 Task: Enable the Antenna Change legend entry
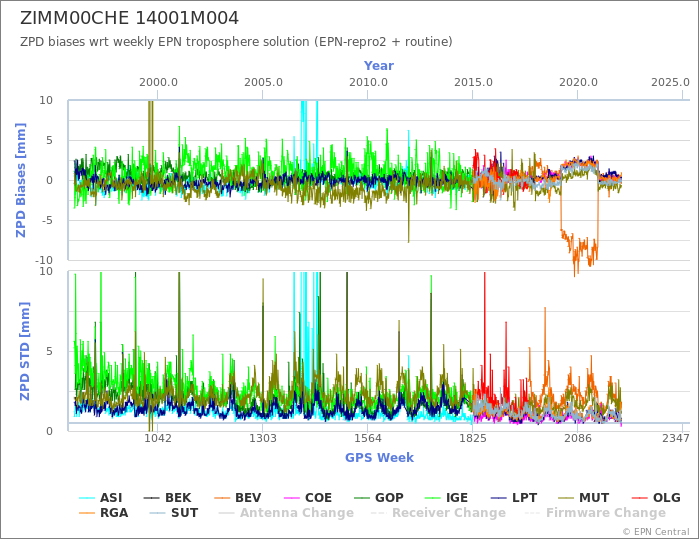point(286,513)
